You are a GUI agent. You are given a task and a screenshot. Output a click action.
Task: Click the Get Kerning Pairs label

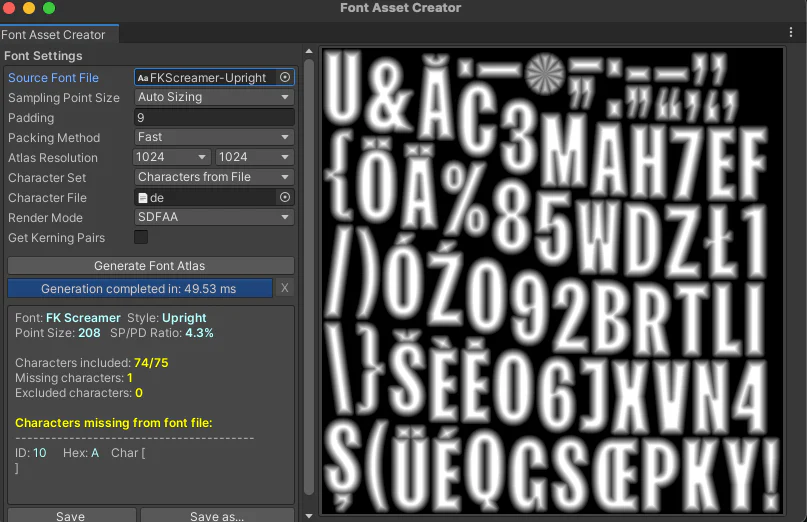[x=57, y=238]
